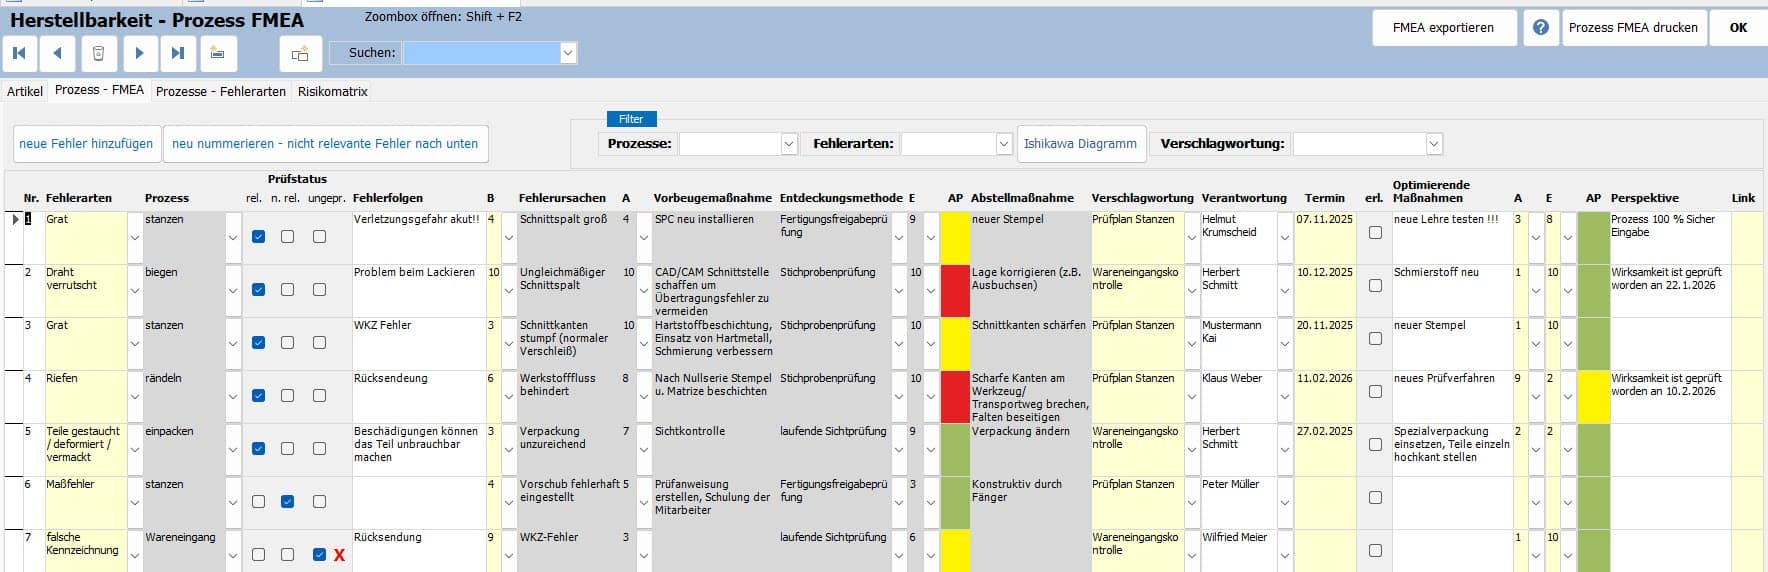Uncheck 'rel.' checkbox for row 1 Grat
Screen dimensions: 1768x572
pos(258,237)
